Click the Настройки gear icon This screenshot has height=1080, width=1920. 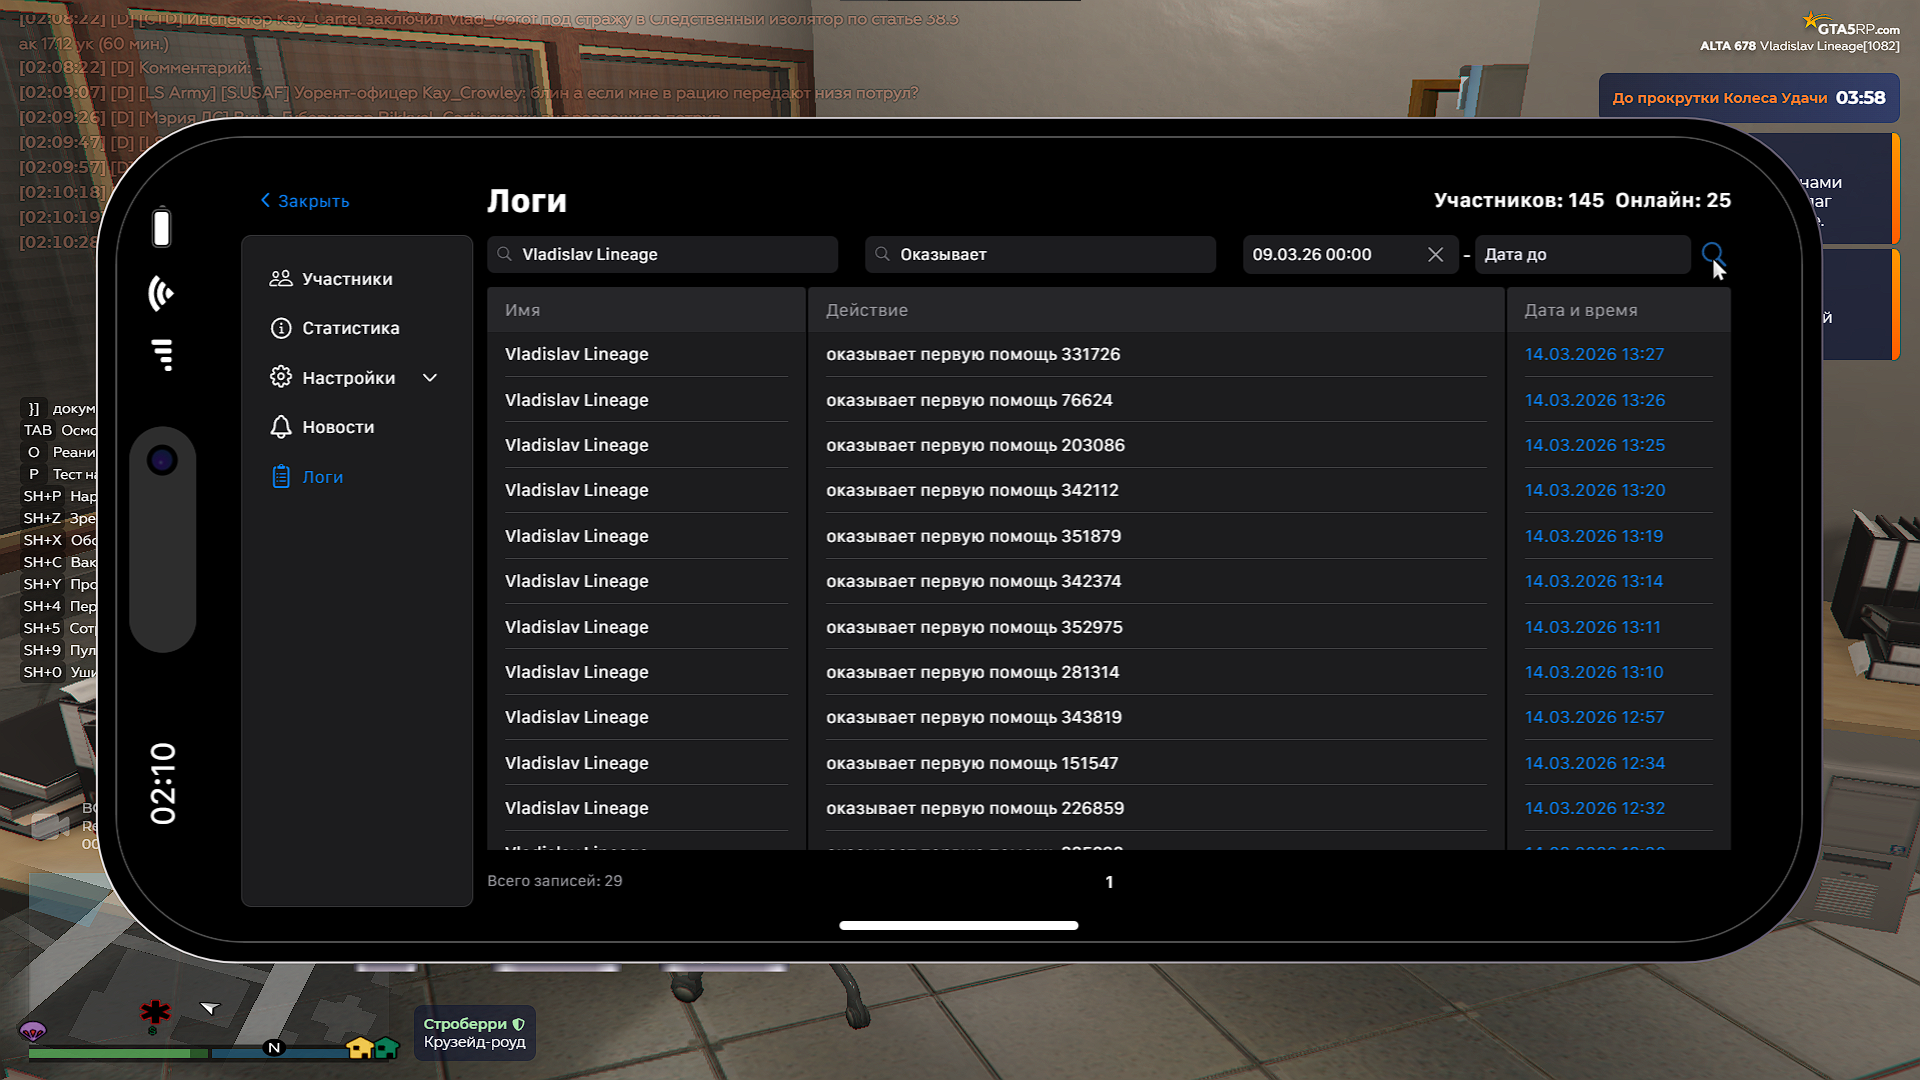[x=281, y=377]
